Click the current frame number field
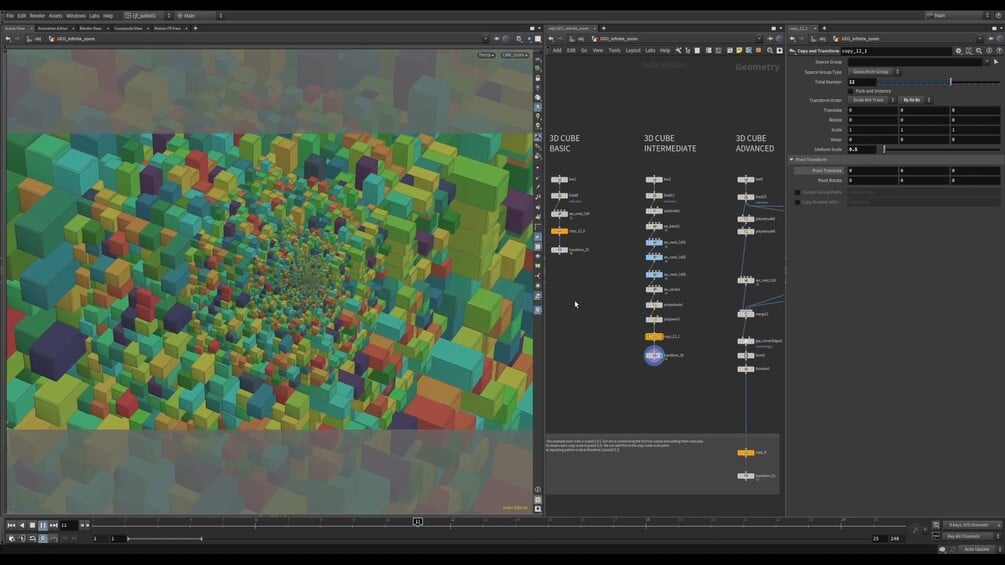The width and height of the screenshot is (1005, 565). pos(69,525)
